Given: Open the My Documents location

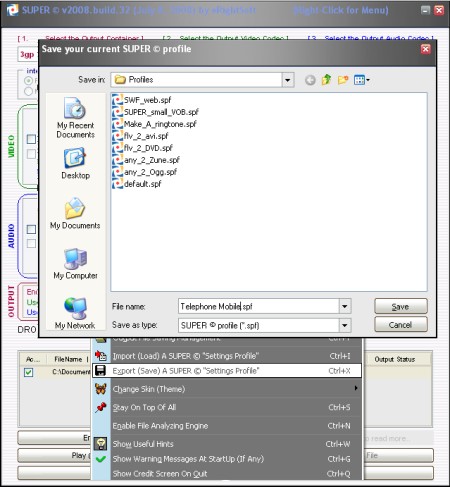Looking at the screenshot, I should pos(75,213).
